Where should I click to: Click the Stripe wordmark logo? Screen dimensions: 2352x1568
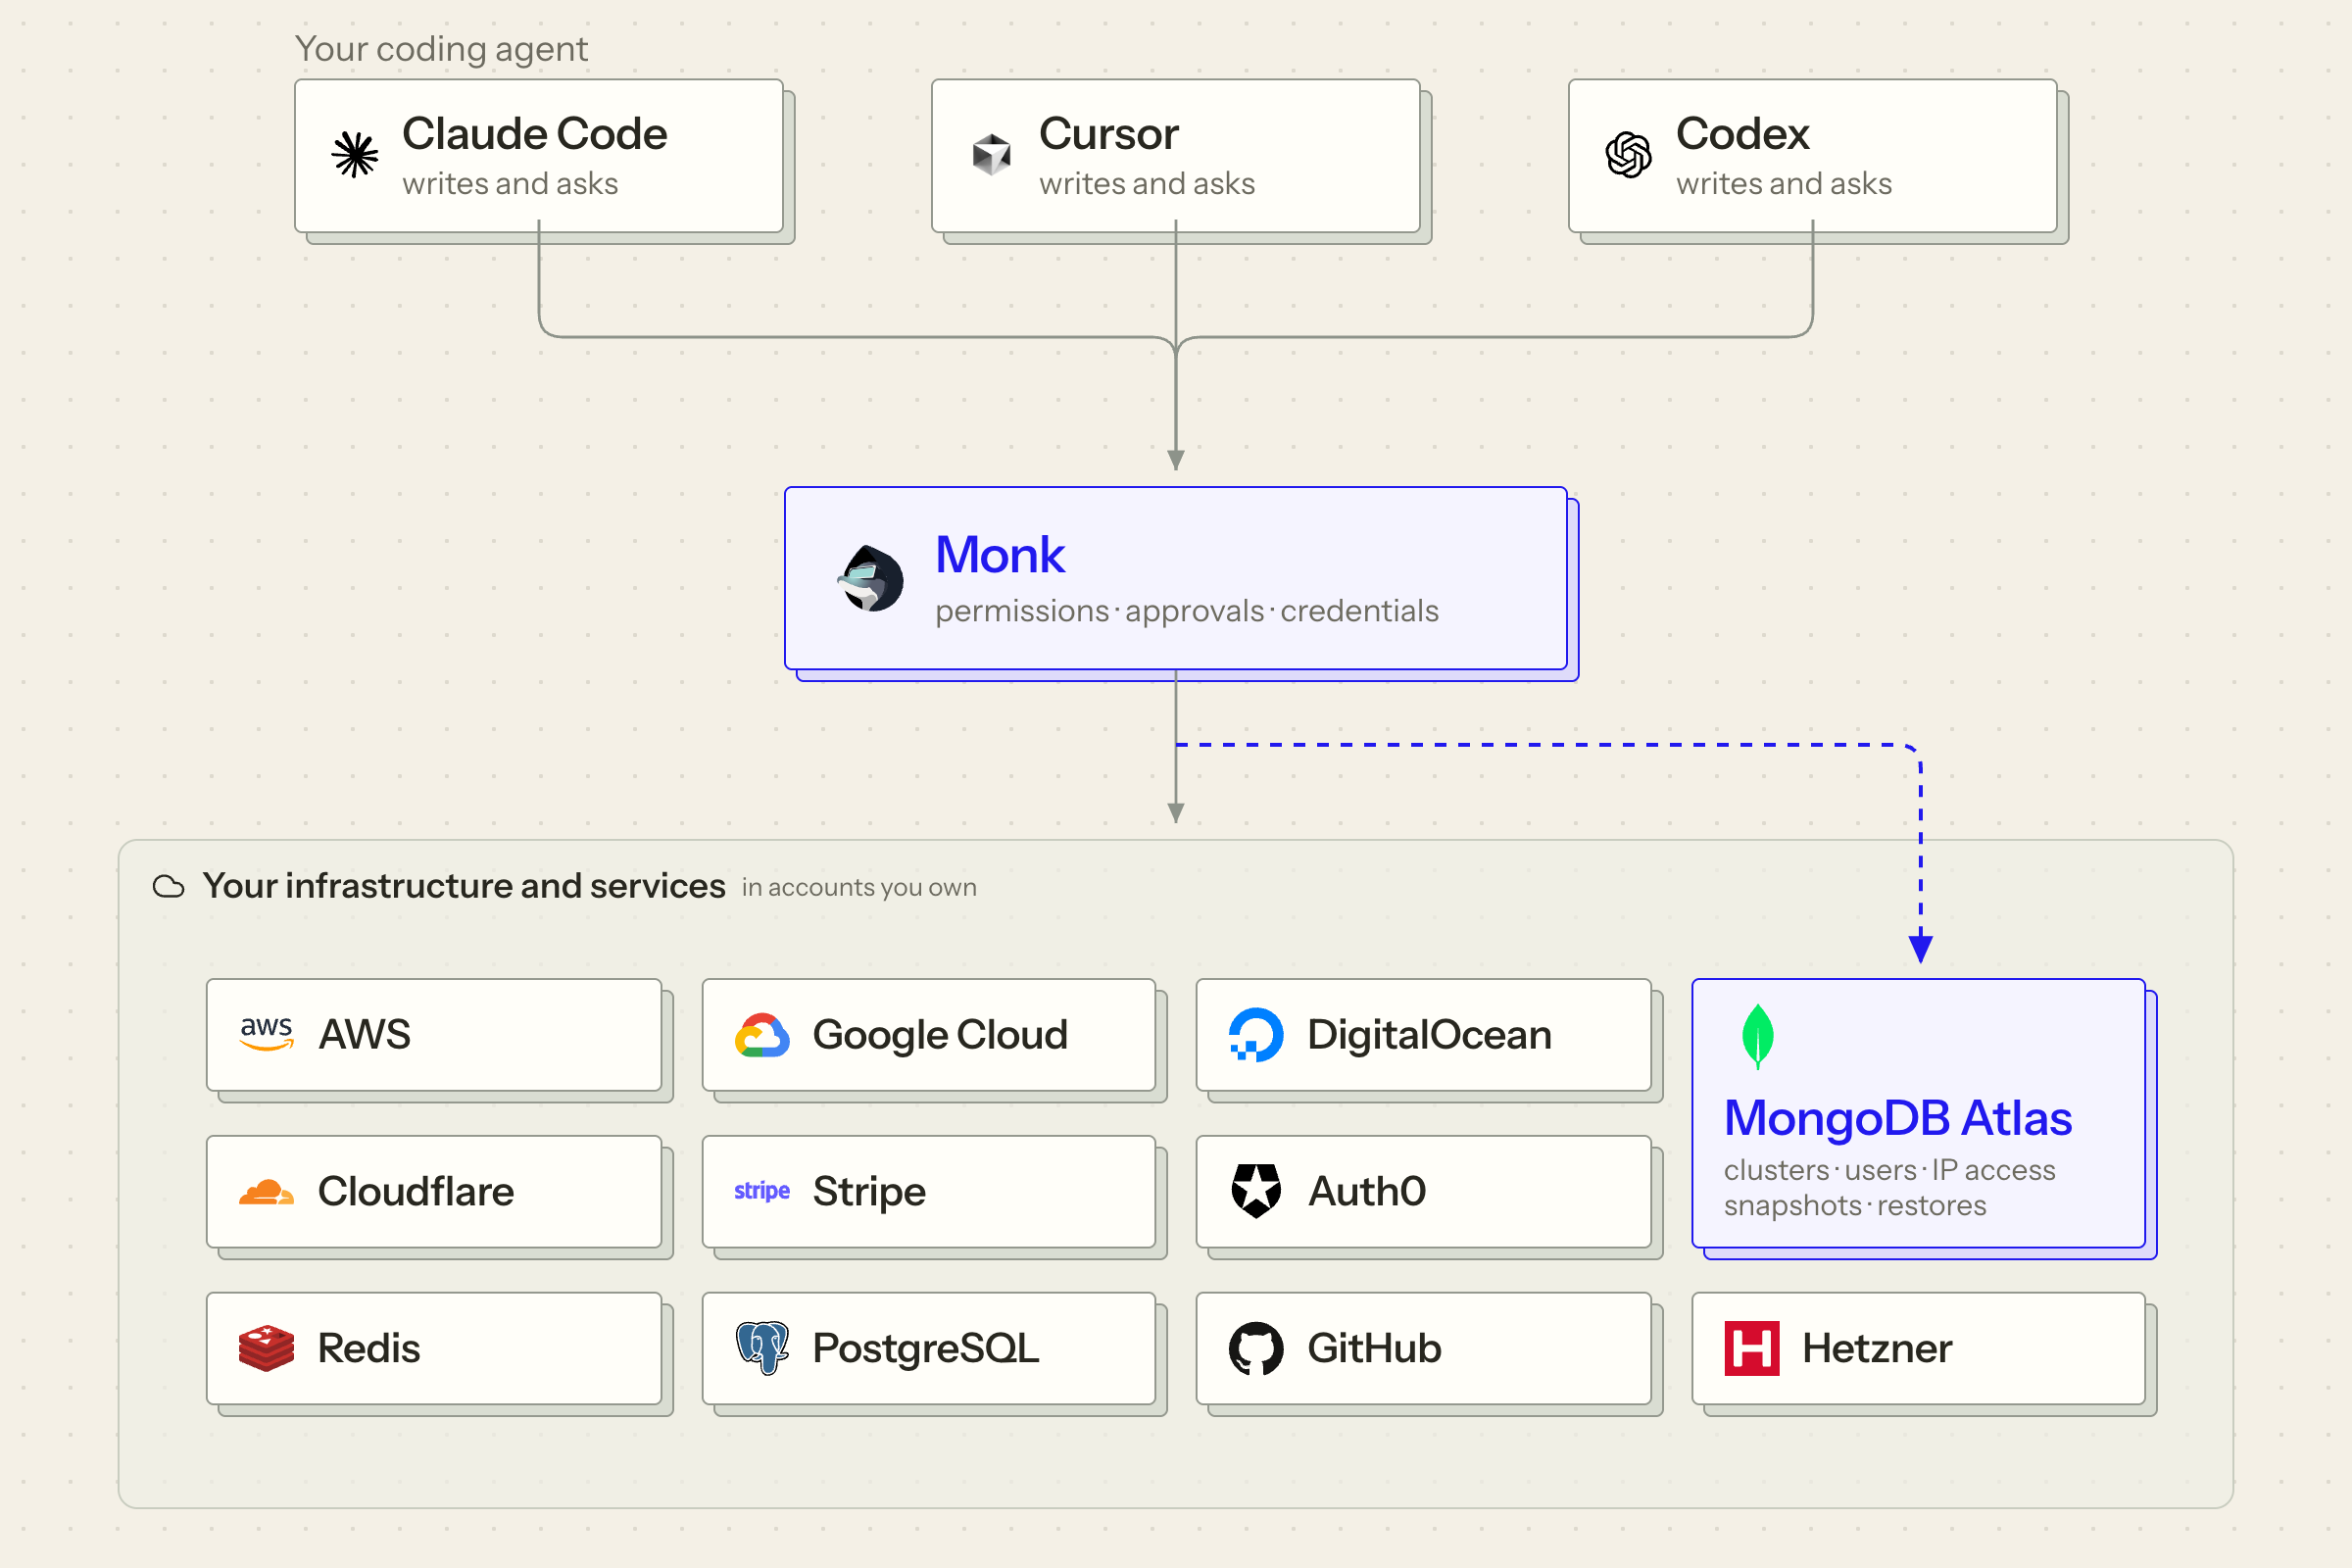(762, 1191)
